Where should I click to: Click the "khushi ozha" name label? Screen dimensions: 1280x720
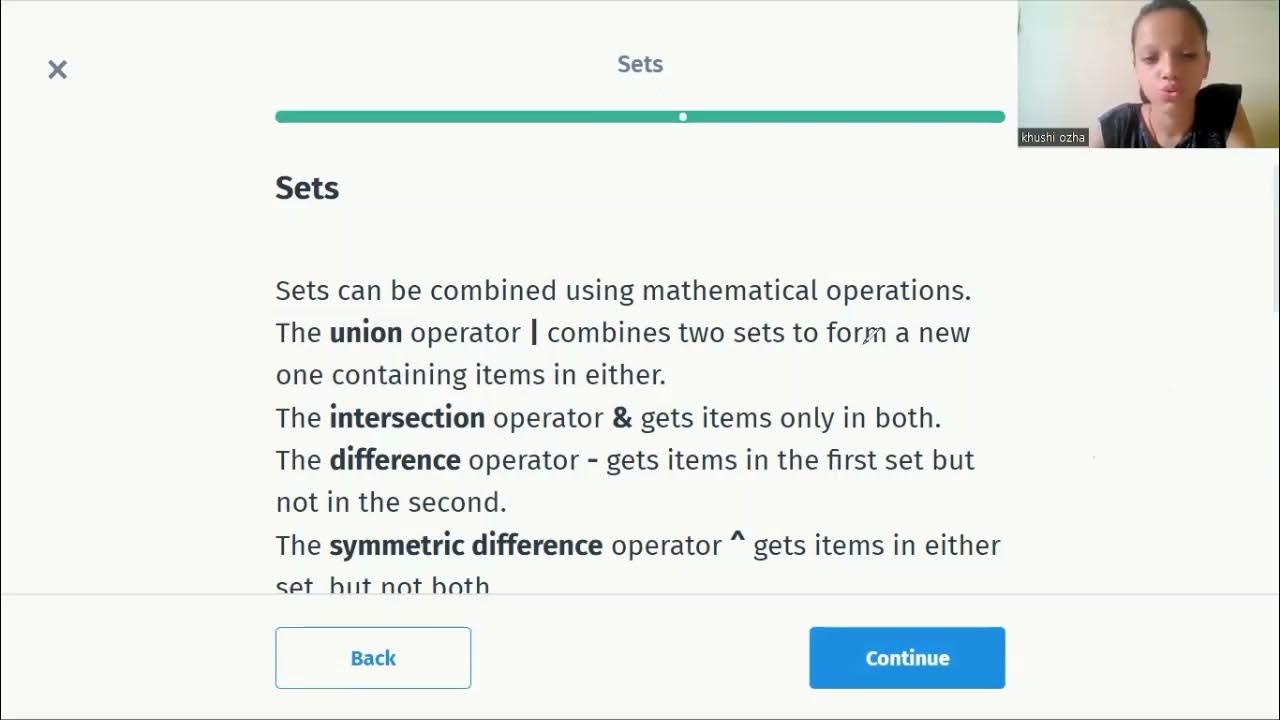[1053, 138]
